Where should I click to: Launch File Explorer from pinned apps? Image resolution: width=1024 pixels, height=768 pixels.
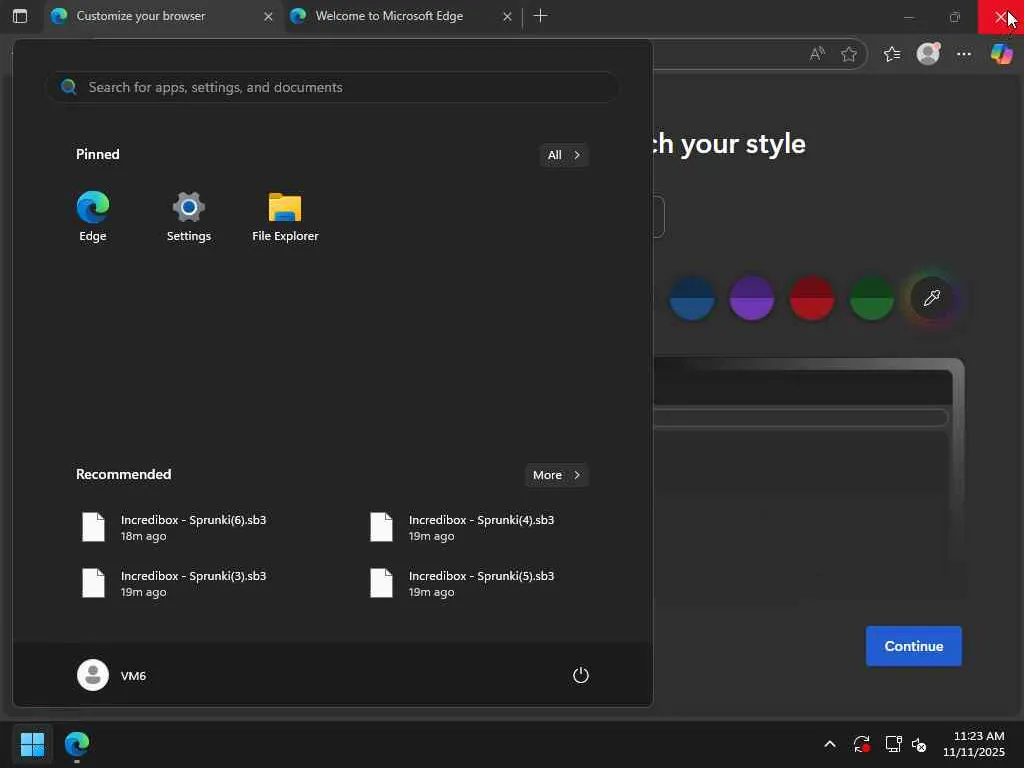[285, 217]
